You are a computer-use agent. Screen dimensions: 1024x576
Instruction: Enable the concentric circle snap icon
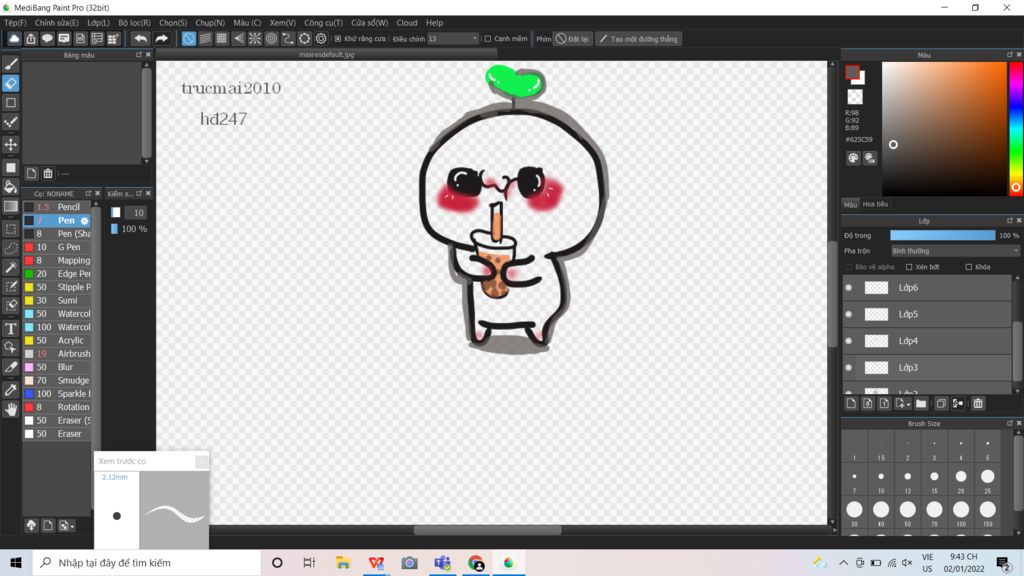271,39
